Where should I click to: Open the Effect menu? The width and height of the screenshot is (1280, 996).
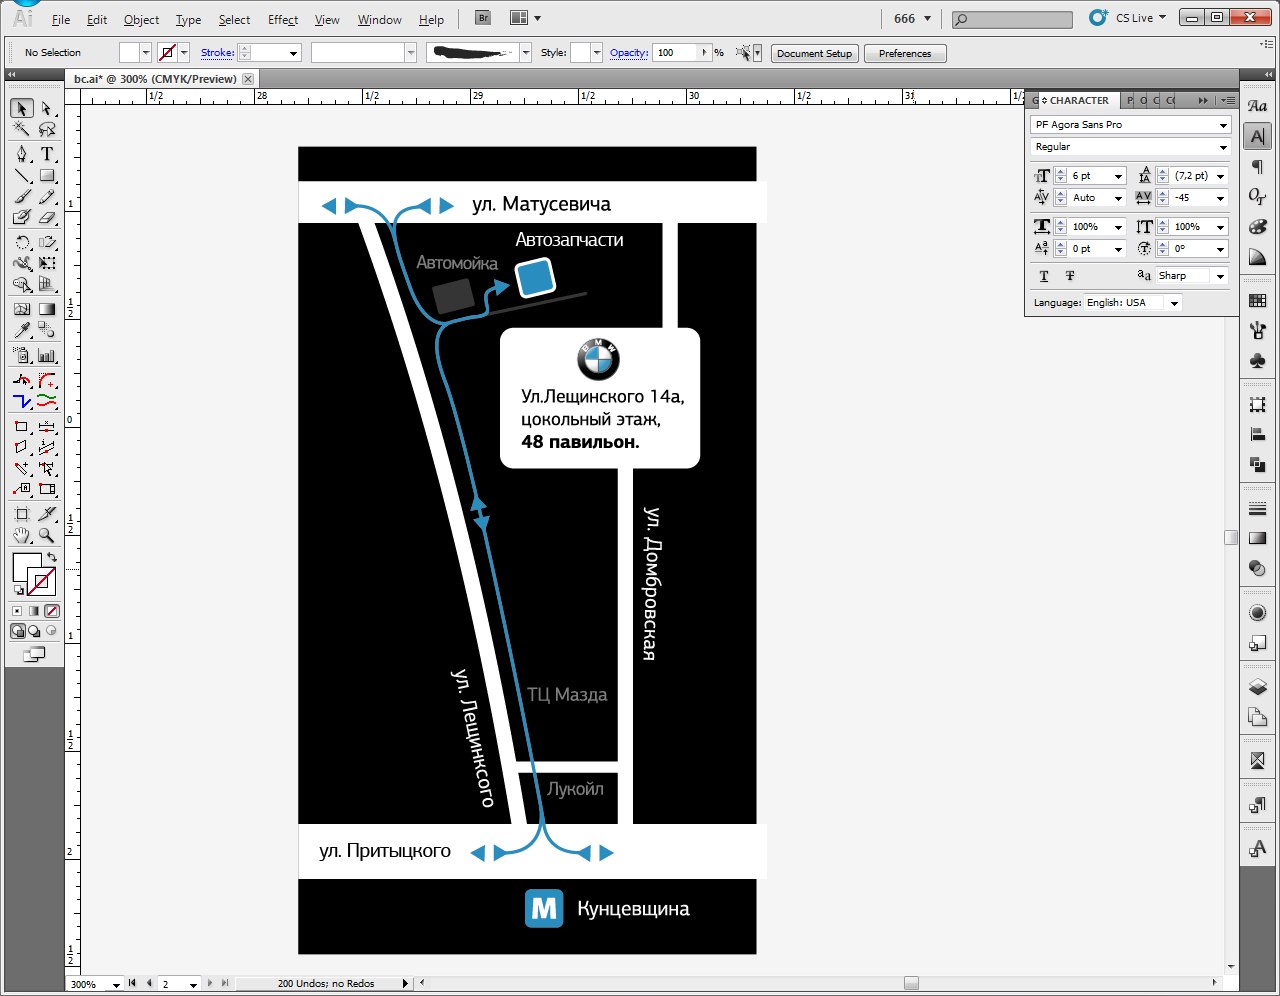click(x=283, y=19)
